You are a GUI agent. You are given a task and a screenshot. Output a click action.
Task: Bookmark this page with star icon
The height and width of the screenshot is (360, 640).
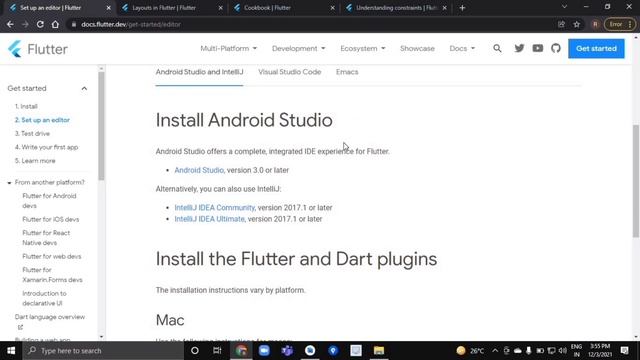click(x=576, y=24)
